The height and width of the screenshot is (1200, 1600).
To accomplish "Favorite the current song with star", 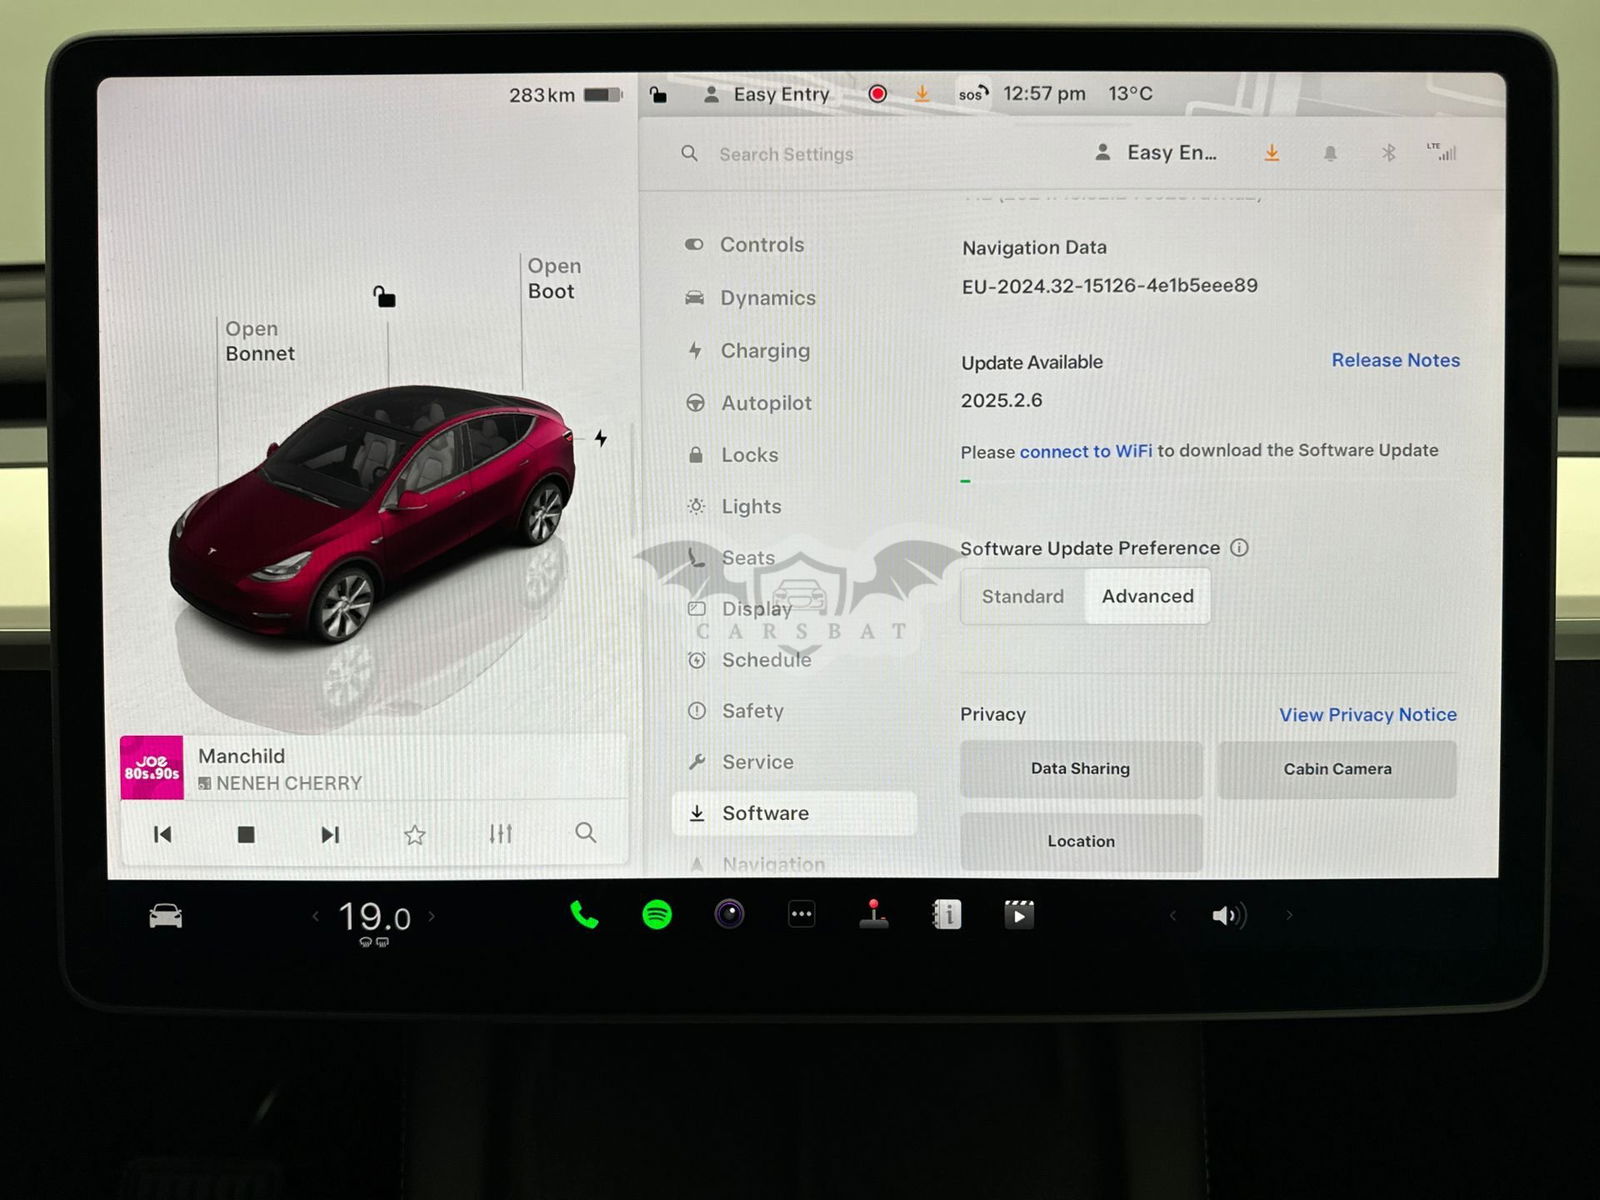I will (415, 834).
